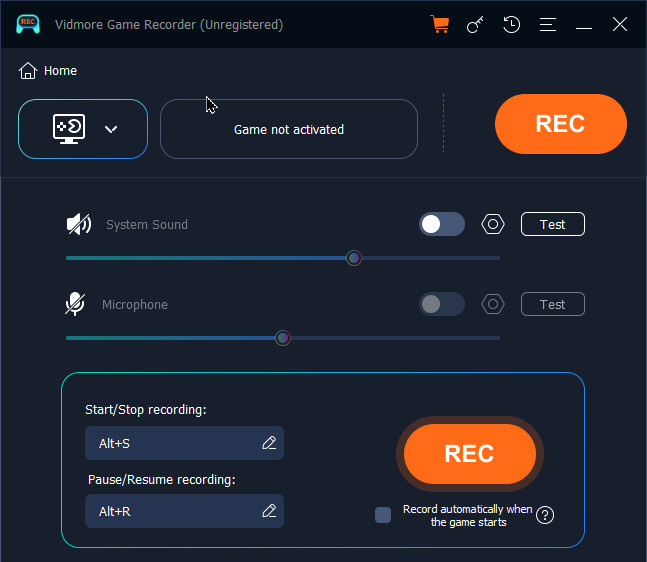This screenshot has height=562, width=647.
Task: Click the muted Microphone icon
Action: point(75,304)
